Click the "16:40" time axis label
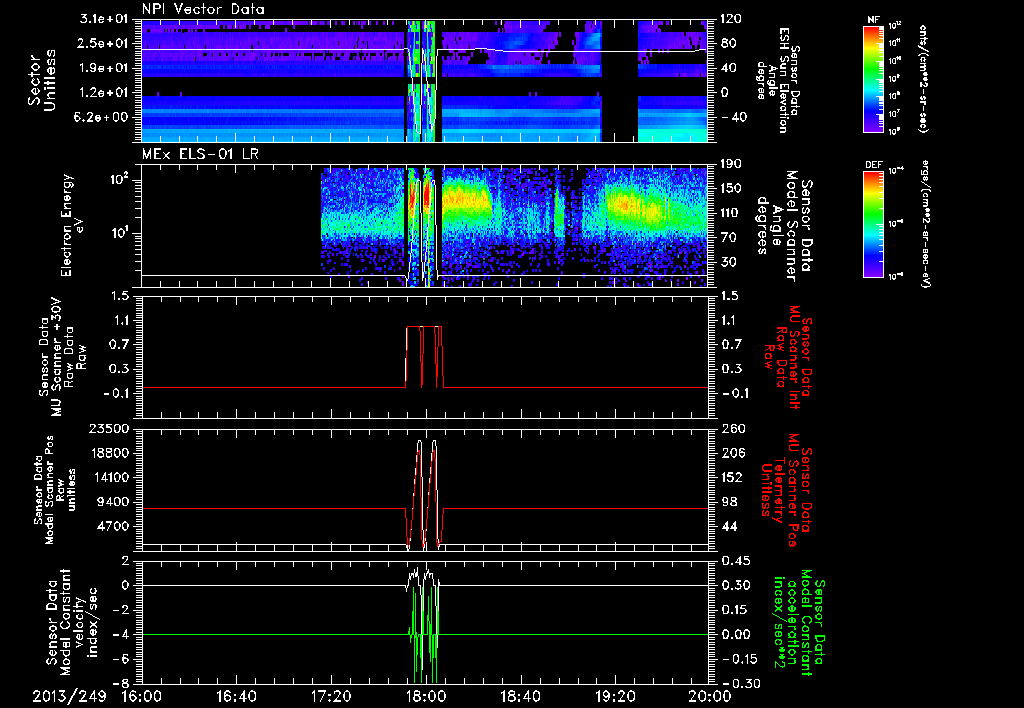This screenshot has width=1024, height=708. point(236,696)
